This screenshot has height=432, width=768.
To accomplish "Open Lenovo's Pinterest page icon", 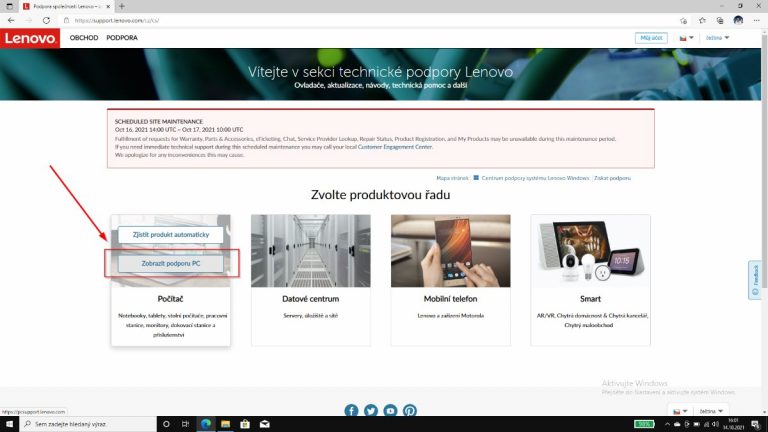I will (x=409, y=410).
